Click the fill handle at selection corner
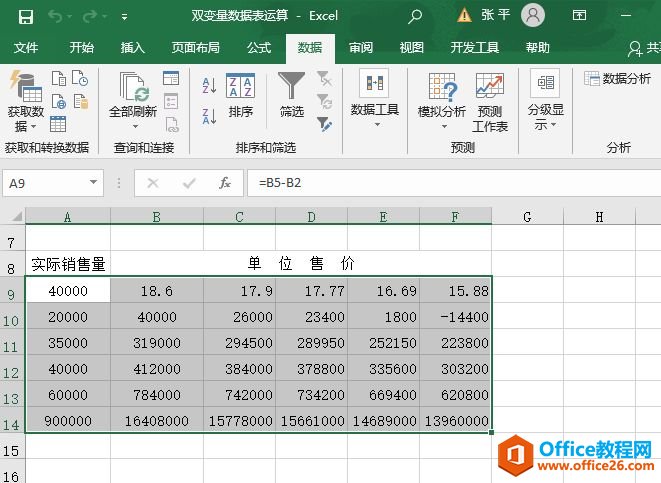 tap(492, 432)
